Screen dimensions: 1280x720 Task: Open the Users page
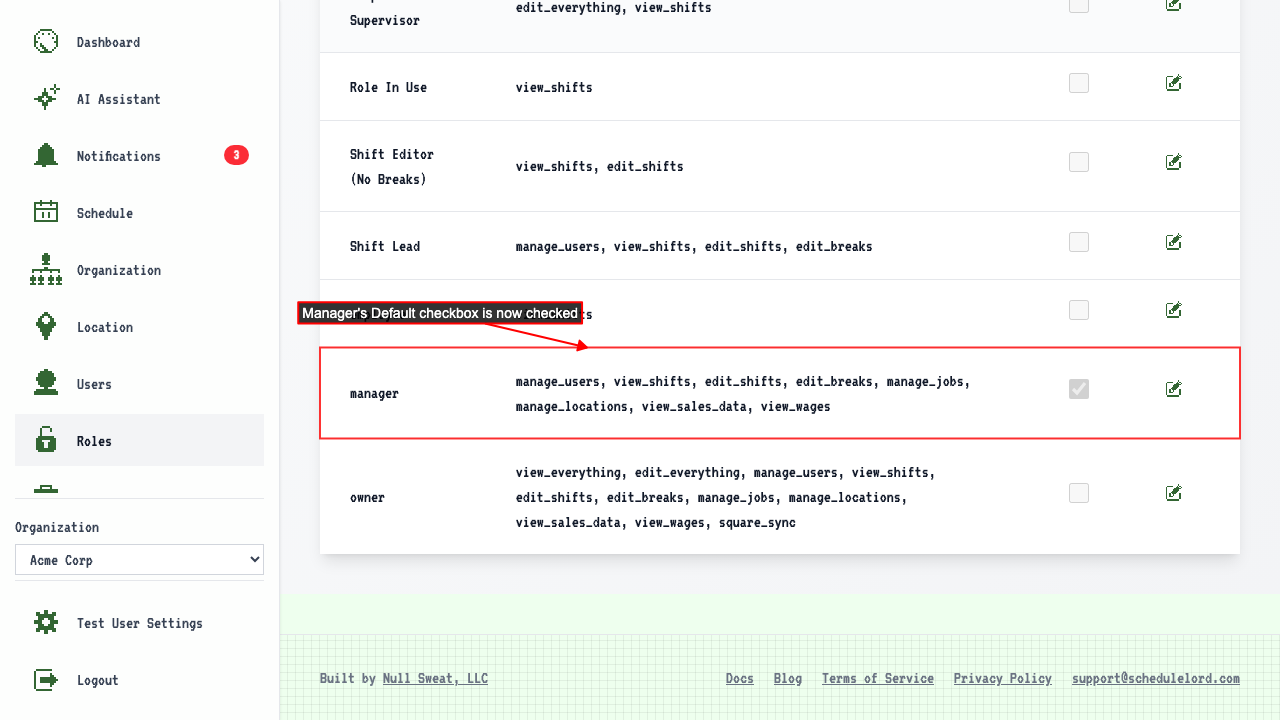(x=139, y=384)
